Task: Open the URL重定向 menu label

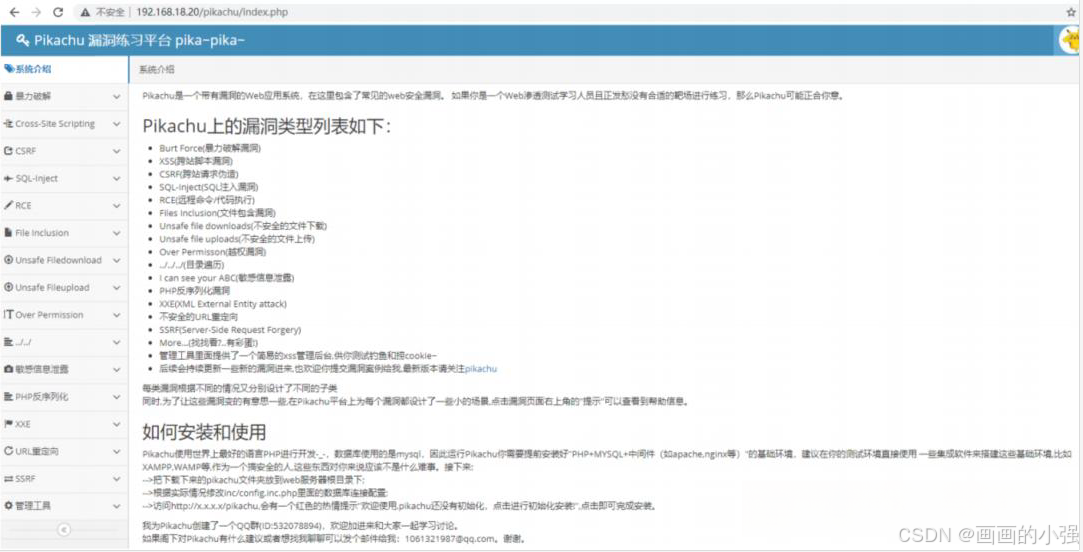Action: 37,451
